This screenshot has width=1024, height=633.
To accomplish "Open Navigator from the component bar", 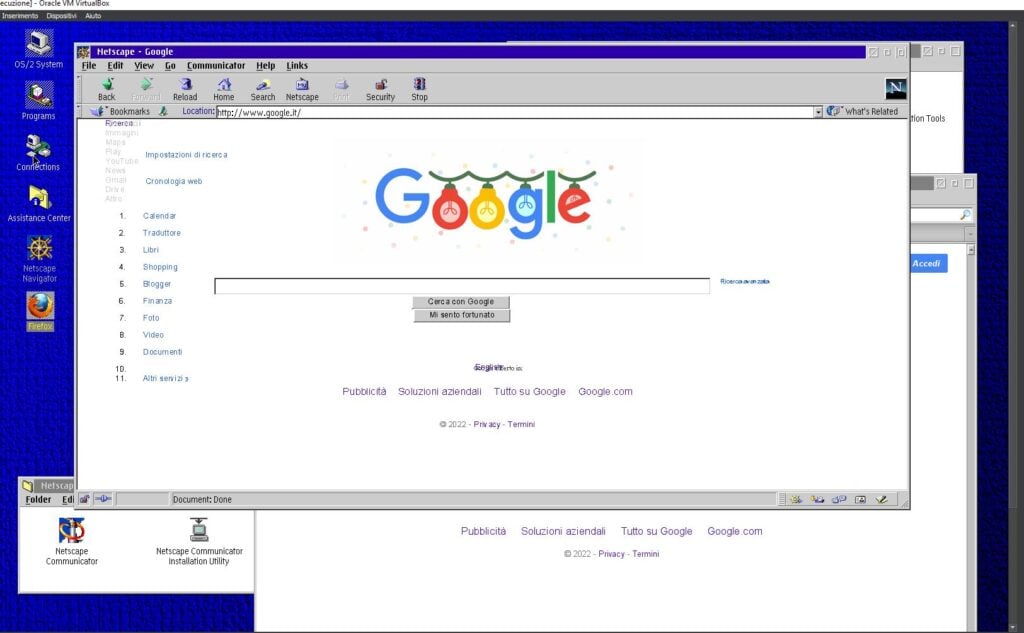I will tap(796, 499).
